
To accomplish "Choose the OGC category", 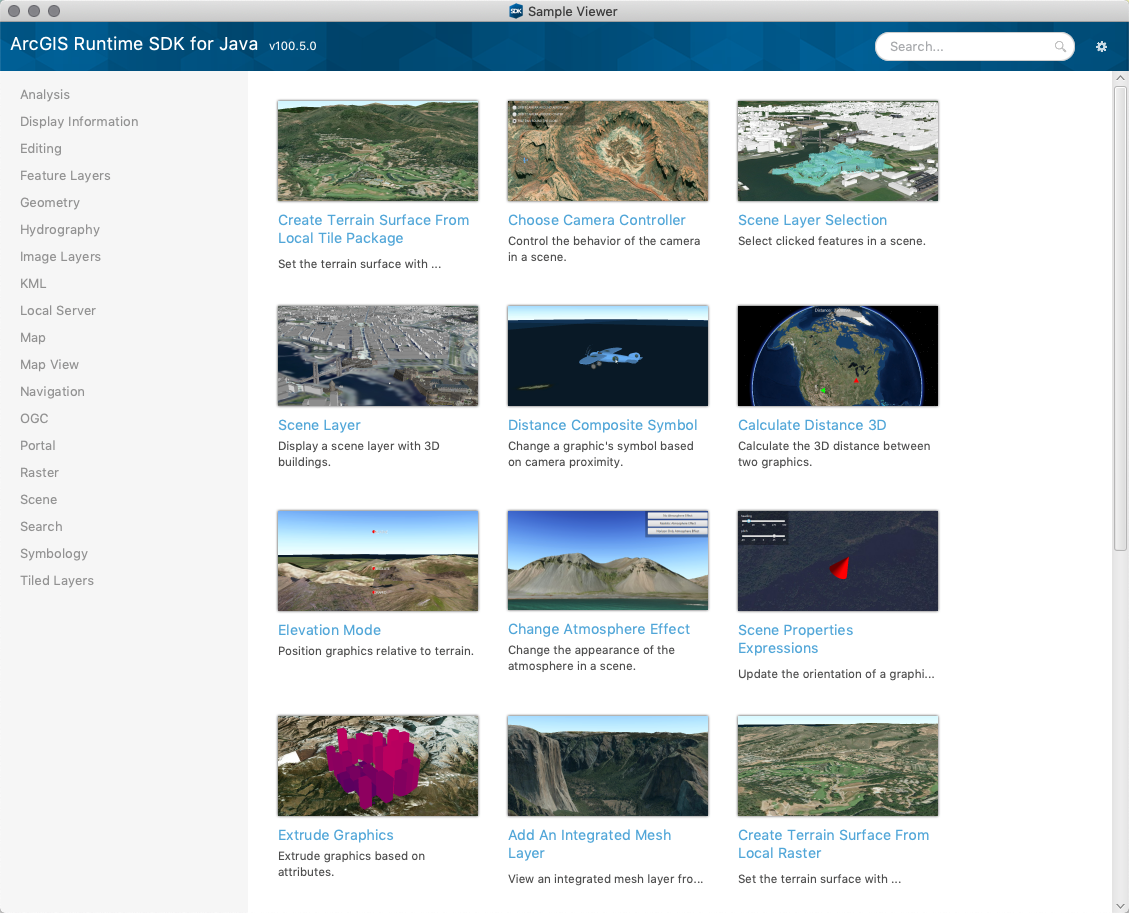I will tap(34, 418).
